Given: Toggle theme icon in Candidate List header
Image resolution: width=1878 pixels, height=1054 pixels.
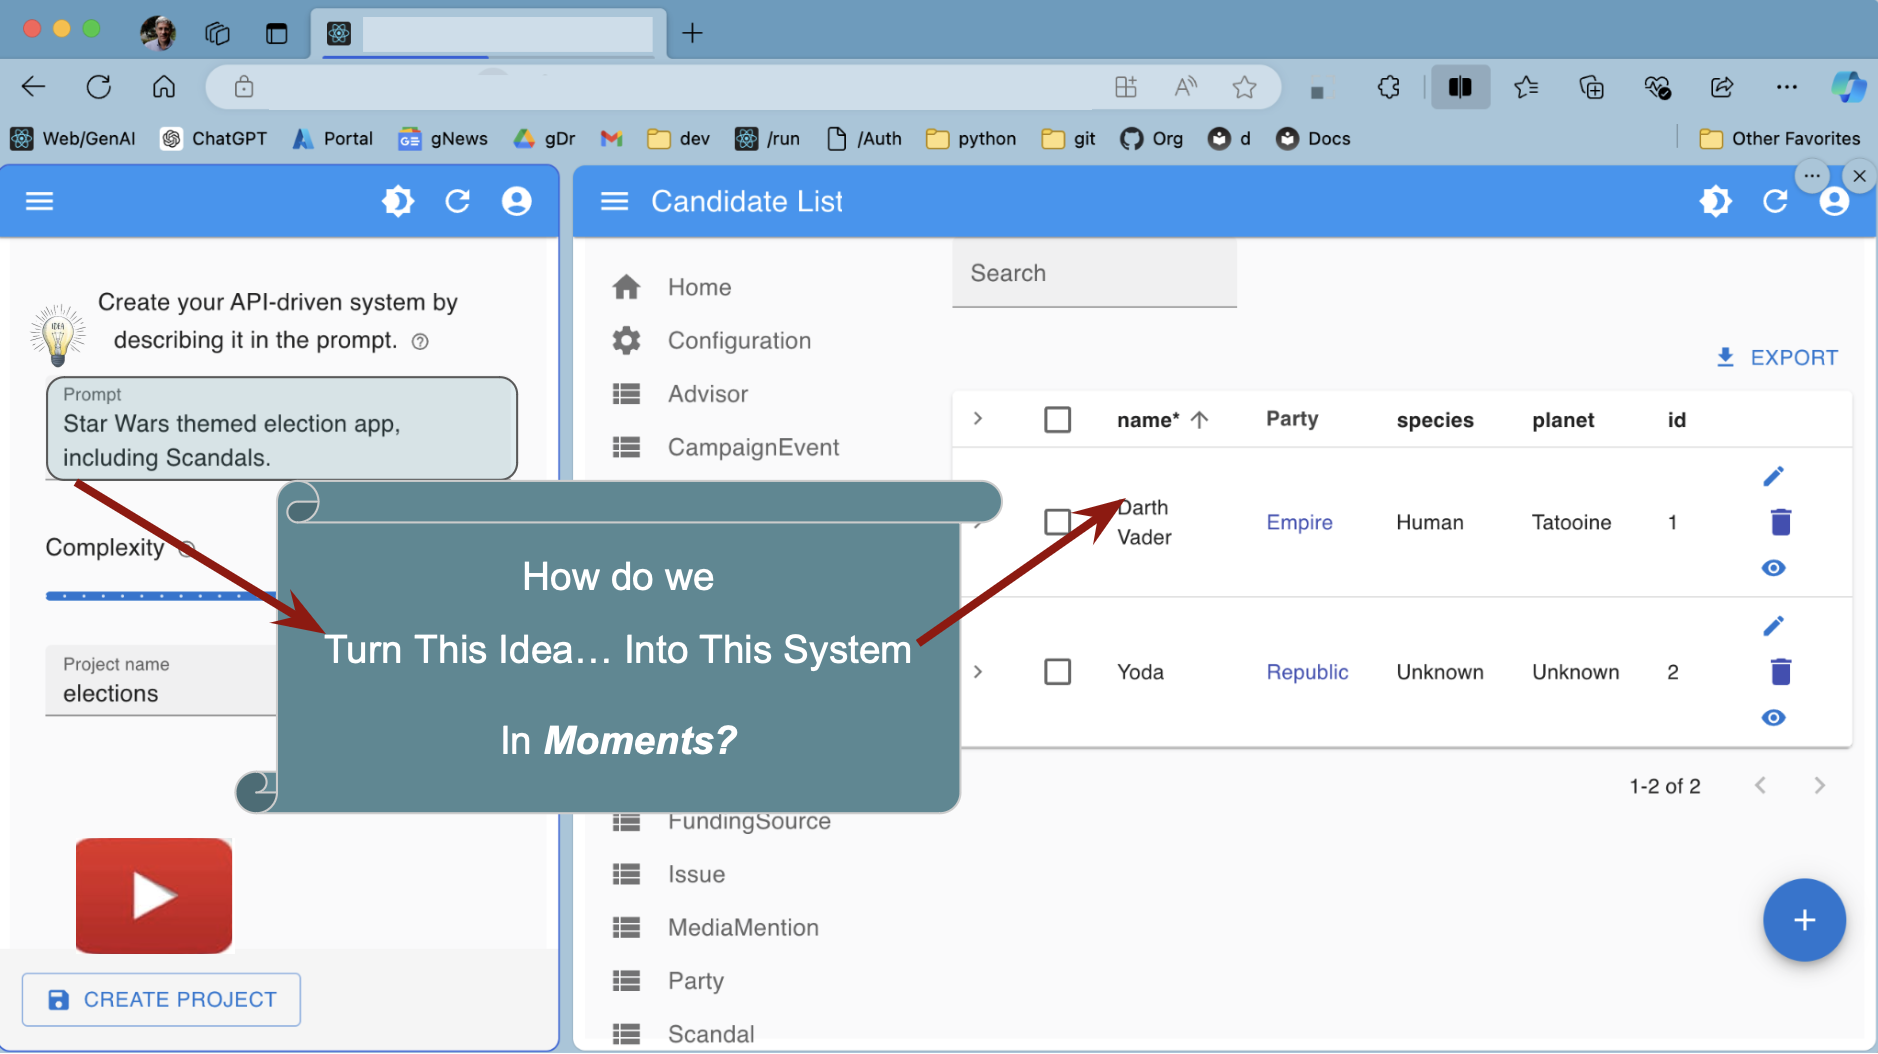Looking at the screenshot, I should coord(1715,201).
